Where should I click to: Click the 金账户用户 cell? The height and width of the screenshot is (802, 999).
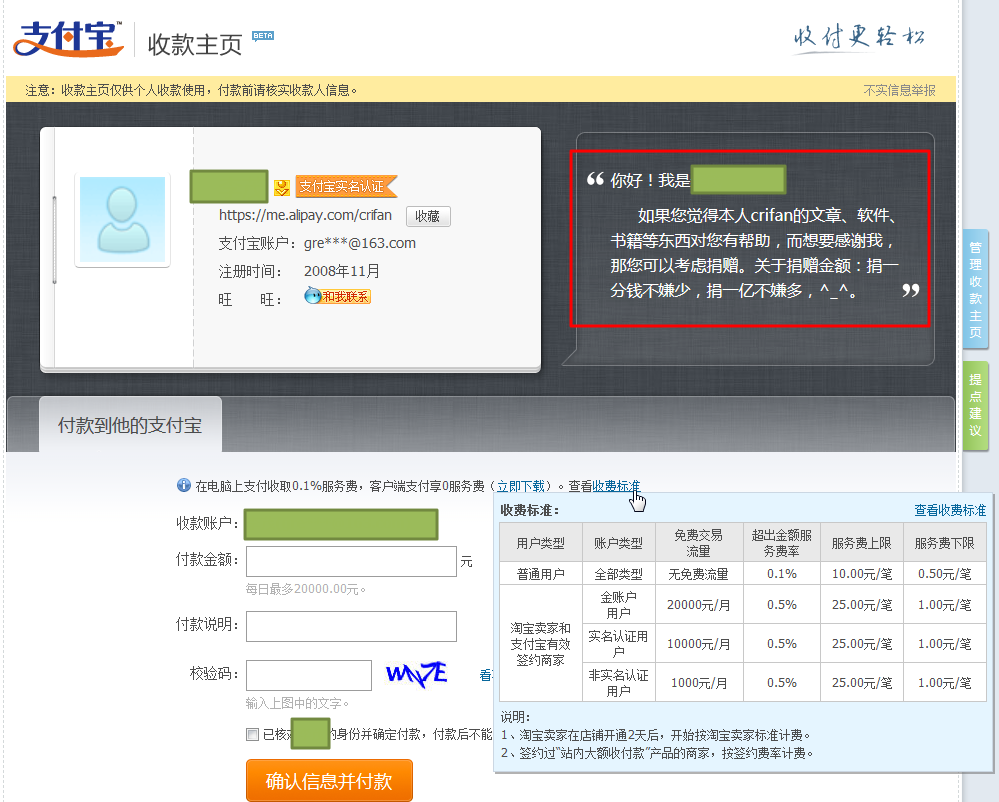click(619, 605)
